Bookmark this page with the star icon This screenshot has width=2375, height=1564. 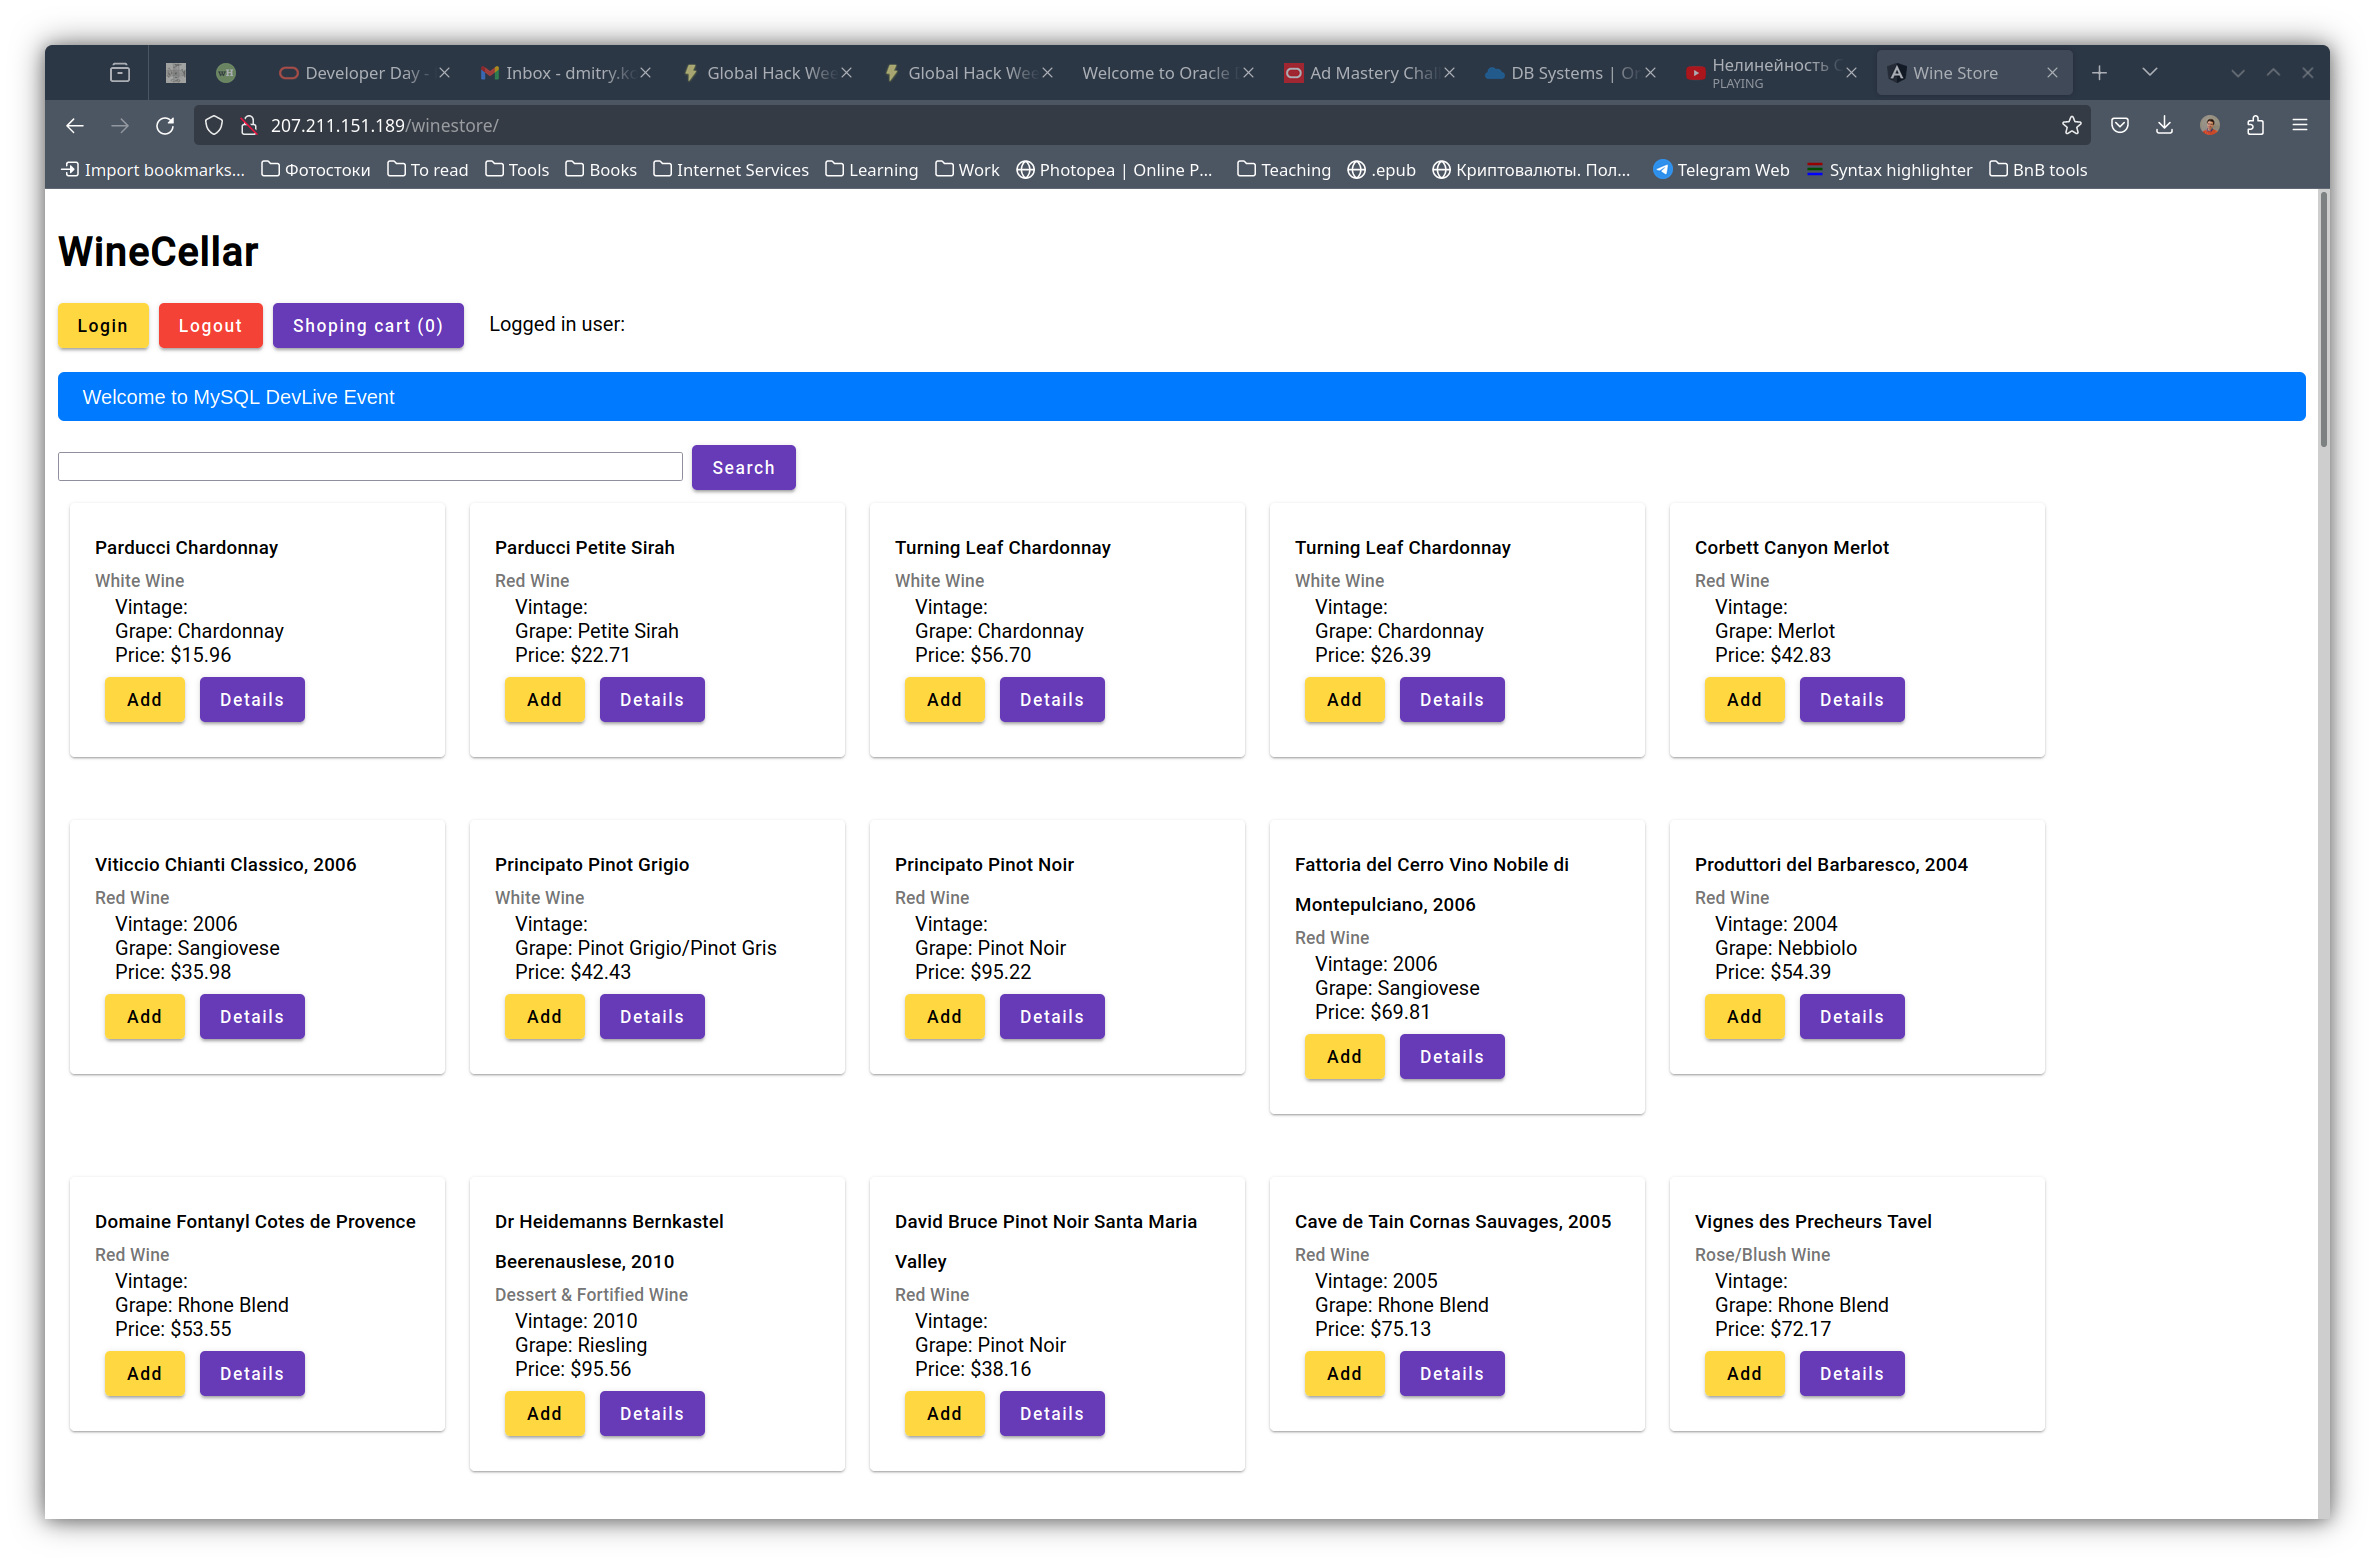2071,125
